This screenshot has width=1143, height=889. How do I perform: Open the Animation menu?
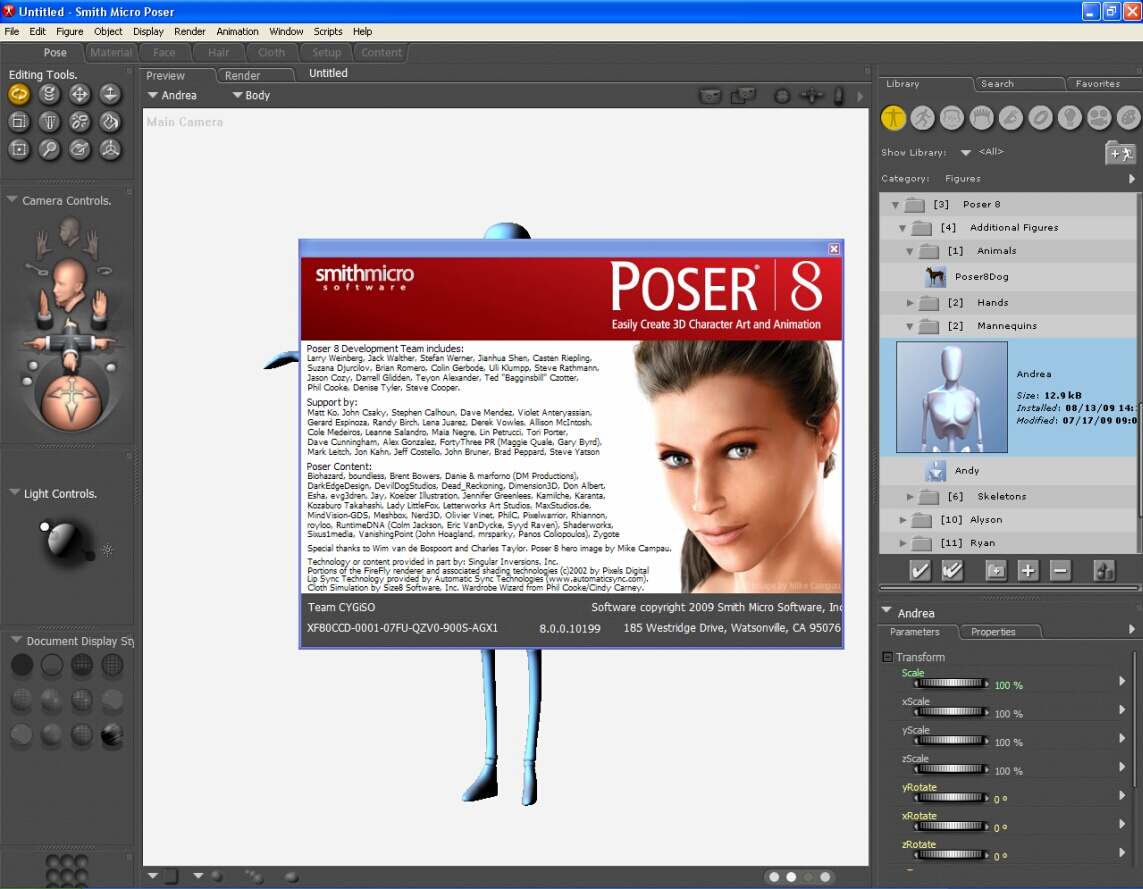point(237,31)
